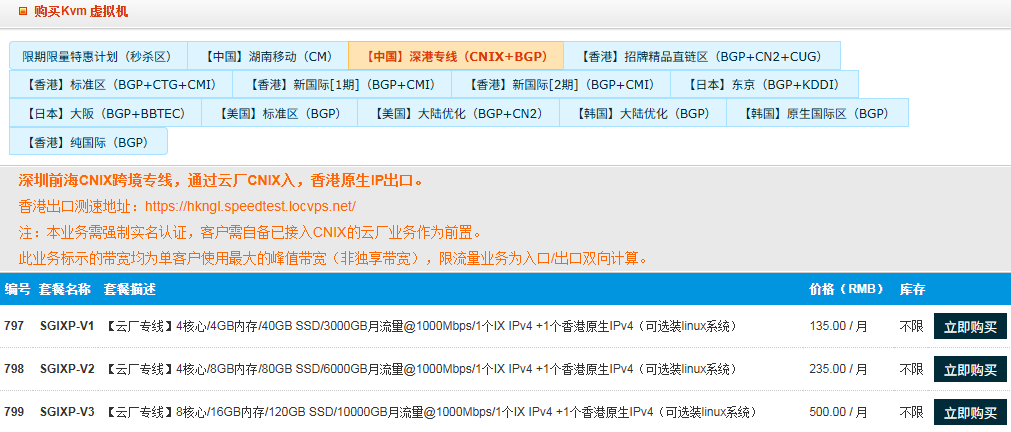
Task: Switch to 【美国】标准区（BGP）tab
Action: click(x=280, y=113)
